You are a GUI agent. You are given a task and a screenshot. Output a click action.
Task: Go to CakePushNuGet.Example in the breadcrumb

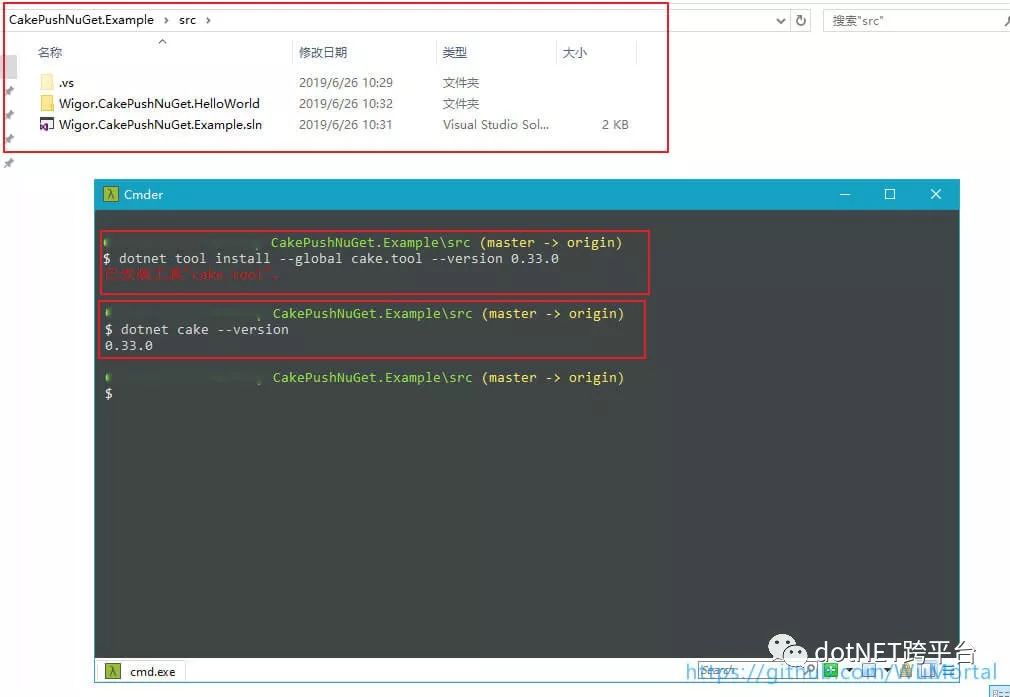[81, 20]
